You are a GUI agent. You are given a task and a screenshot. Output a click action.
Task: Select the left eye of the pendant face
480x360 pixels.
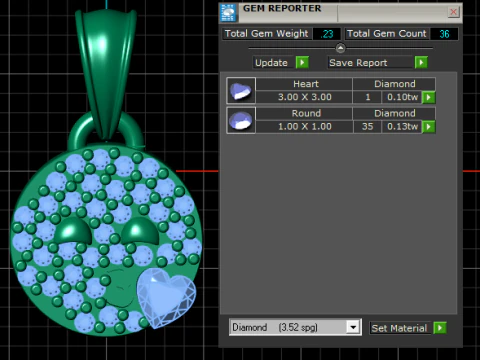pos(73,231)
